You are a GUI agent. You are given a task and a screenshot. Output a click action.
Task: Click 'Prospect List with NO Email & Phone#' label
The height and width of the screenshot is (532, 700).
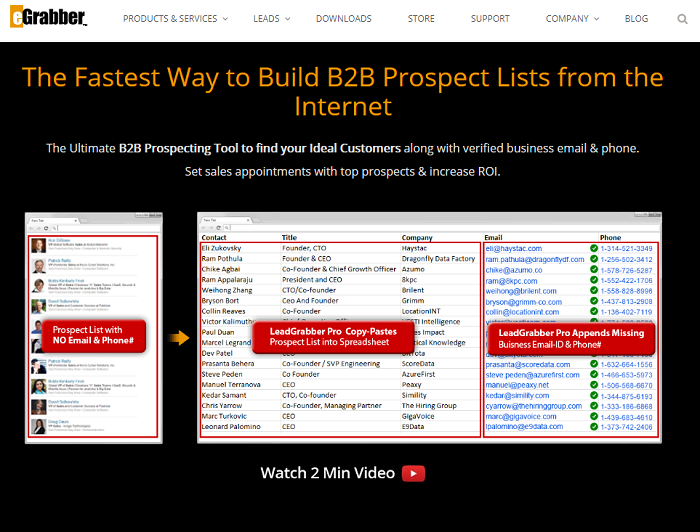pyautogui.click(x=93, y=335)
